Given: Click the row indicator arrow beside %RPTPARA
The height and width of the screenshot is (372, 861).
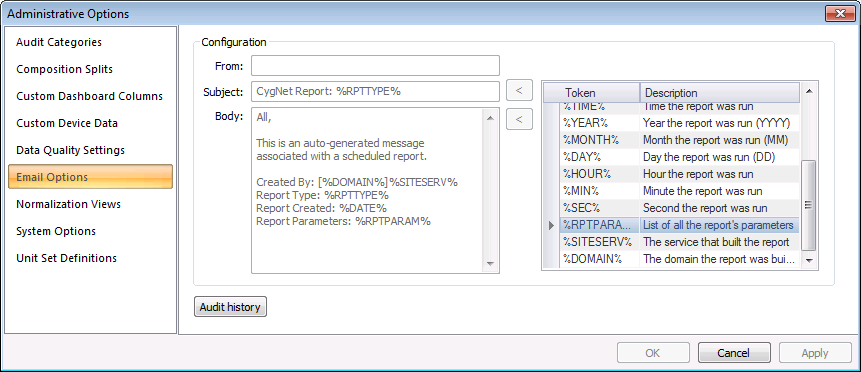Looking at the screenshot, I should click(x=552, y=225).
